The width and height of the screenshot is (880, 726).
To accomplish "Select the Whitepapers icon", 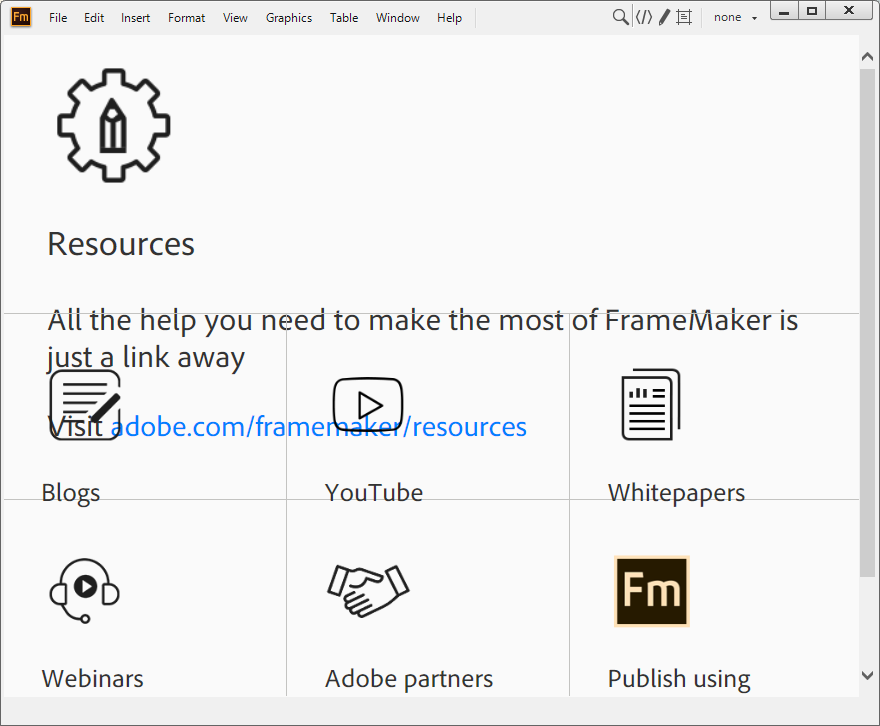I will [x=650, y=404].
